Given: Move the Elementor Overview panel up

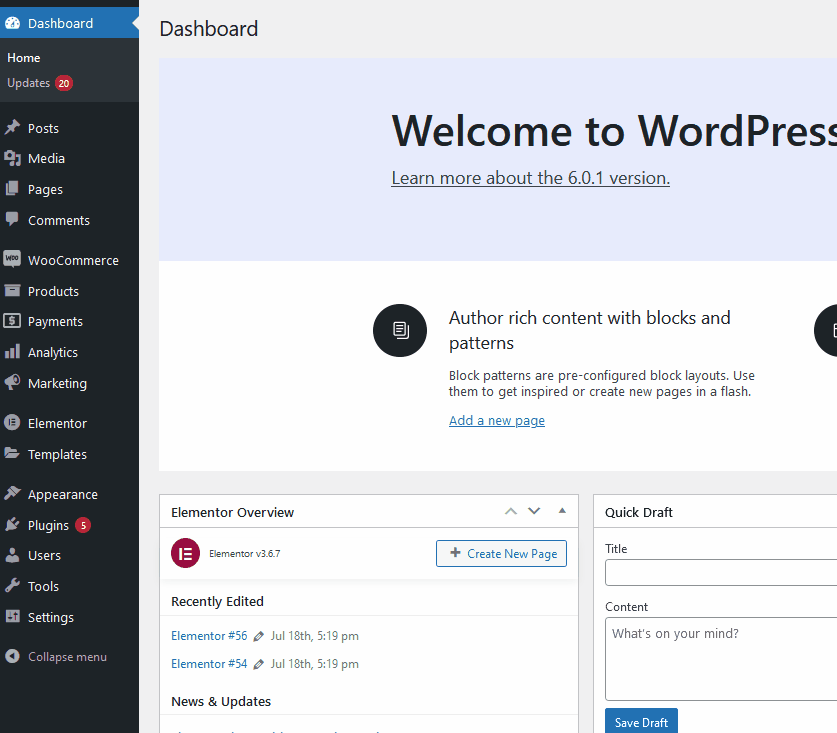Looking at the screenshot, I should click(510, 511).
